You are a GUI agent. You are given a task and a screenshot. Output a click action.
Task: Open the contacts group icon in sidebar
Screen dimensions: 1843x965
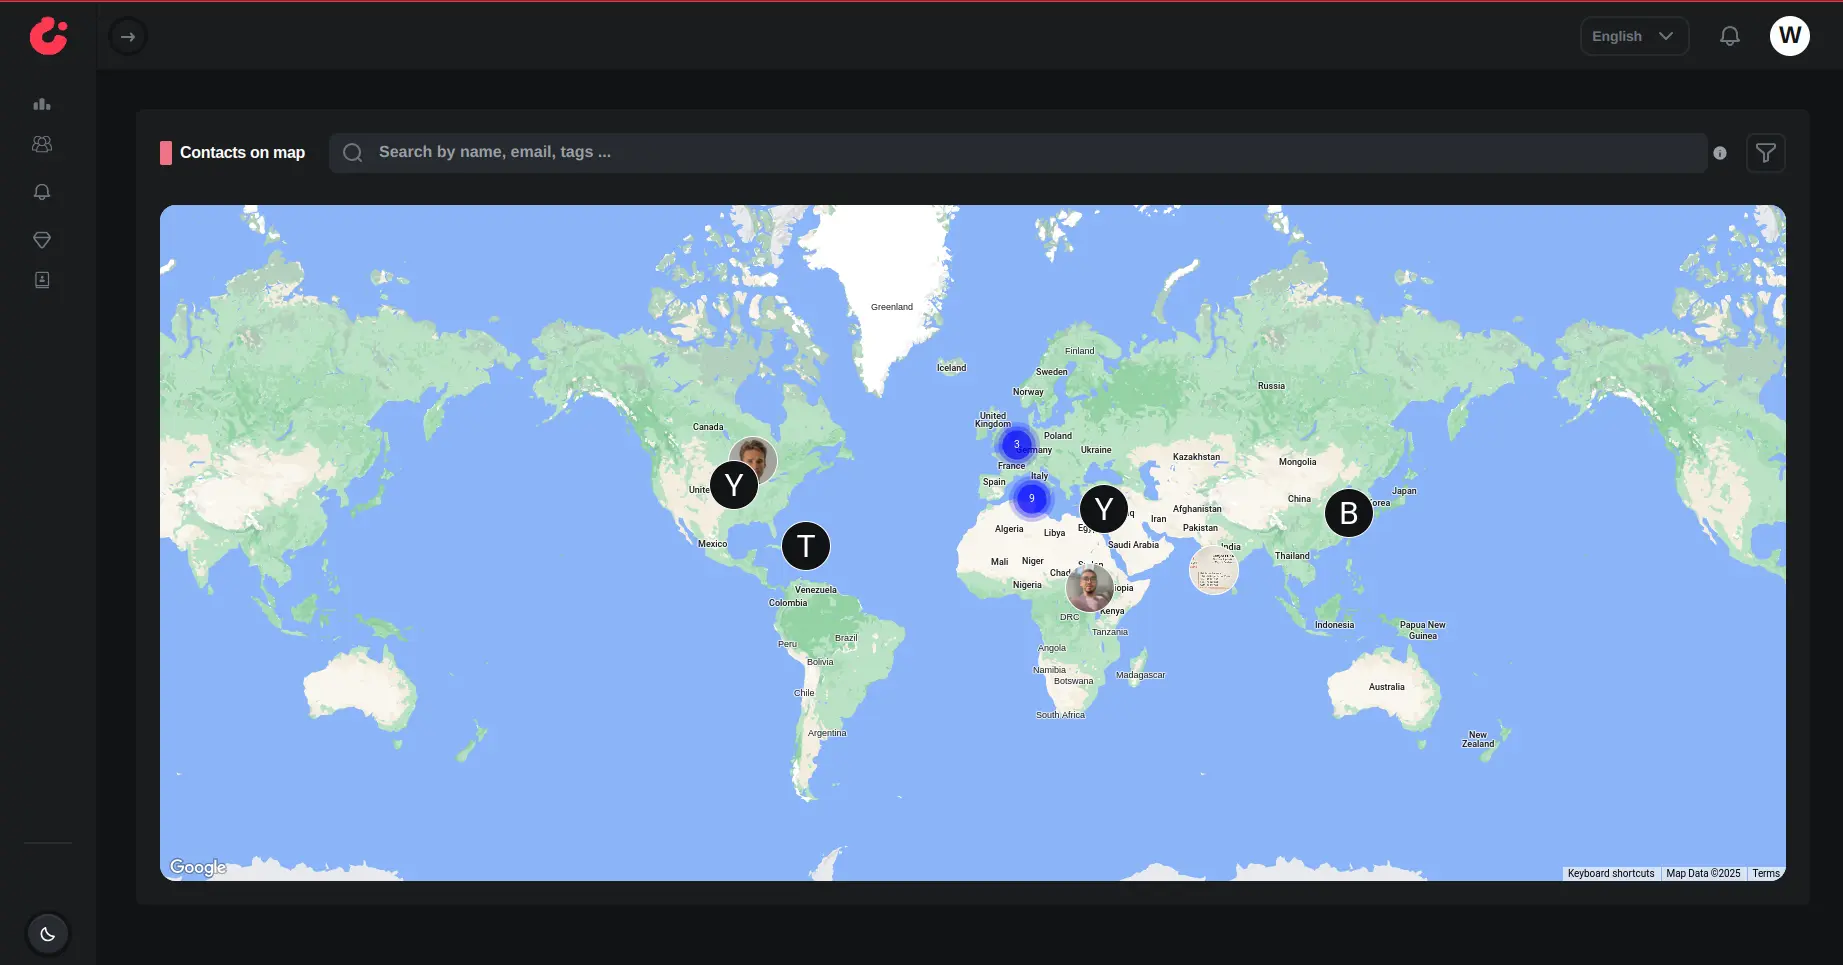42,144
